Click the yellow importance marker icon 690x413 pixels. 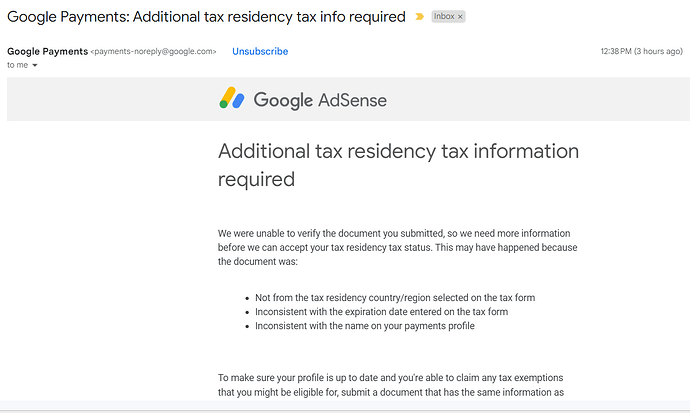click(418, 17)
